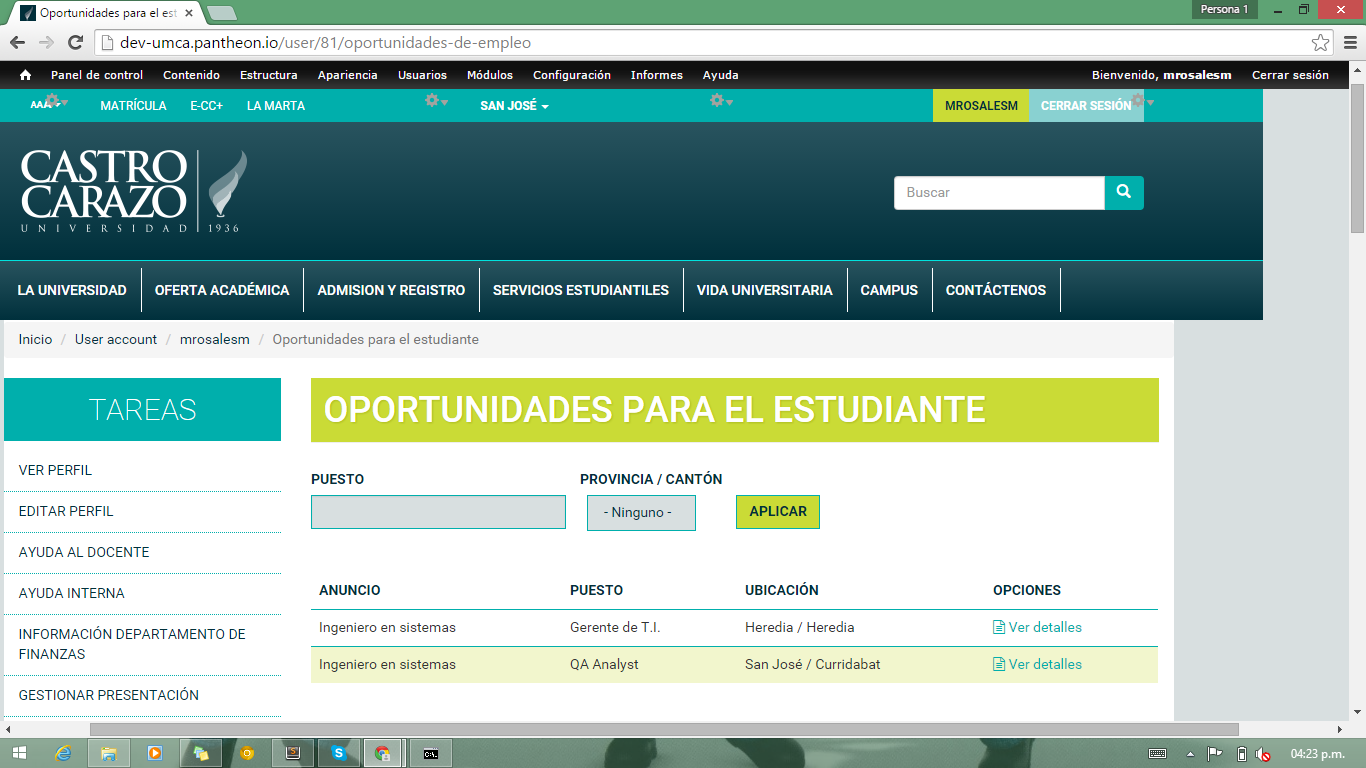Open Windows Start menu
This screenshot has height=768, width=1366.
click(19, 753)
